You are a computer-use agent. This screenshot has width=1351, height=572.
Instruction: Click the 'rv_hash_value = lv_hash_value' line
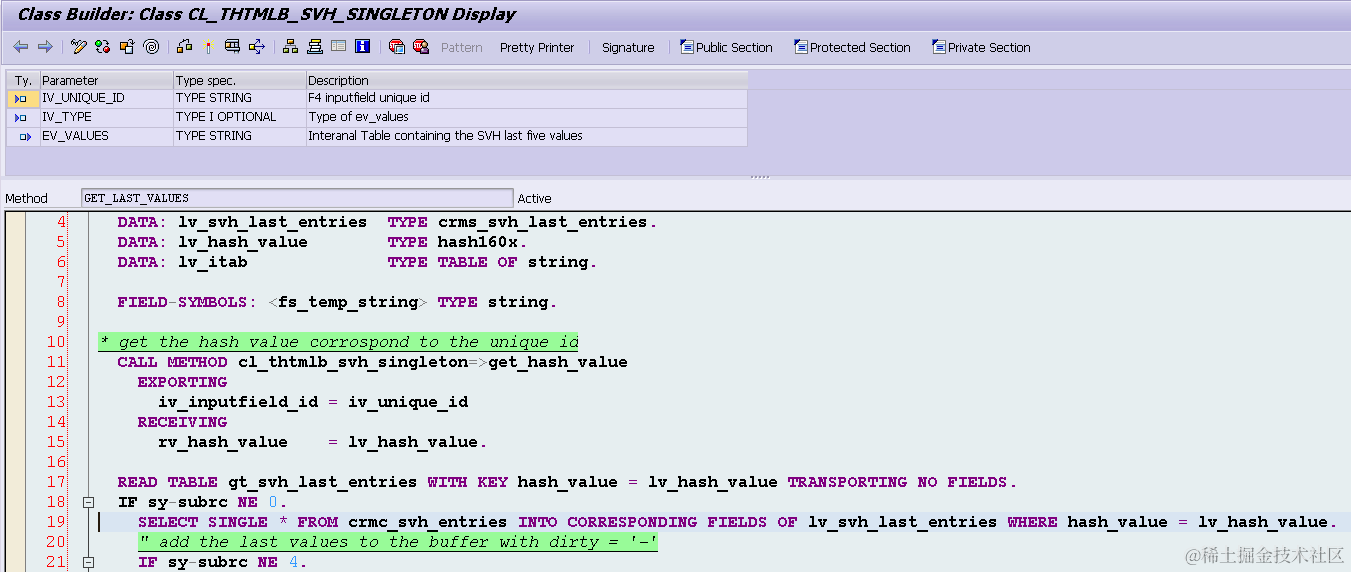(x=323, y=442)
